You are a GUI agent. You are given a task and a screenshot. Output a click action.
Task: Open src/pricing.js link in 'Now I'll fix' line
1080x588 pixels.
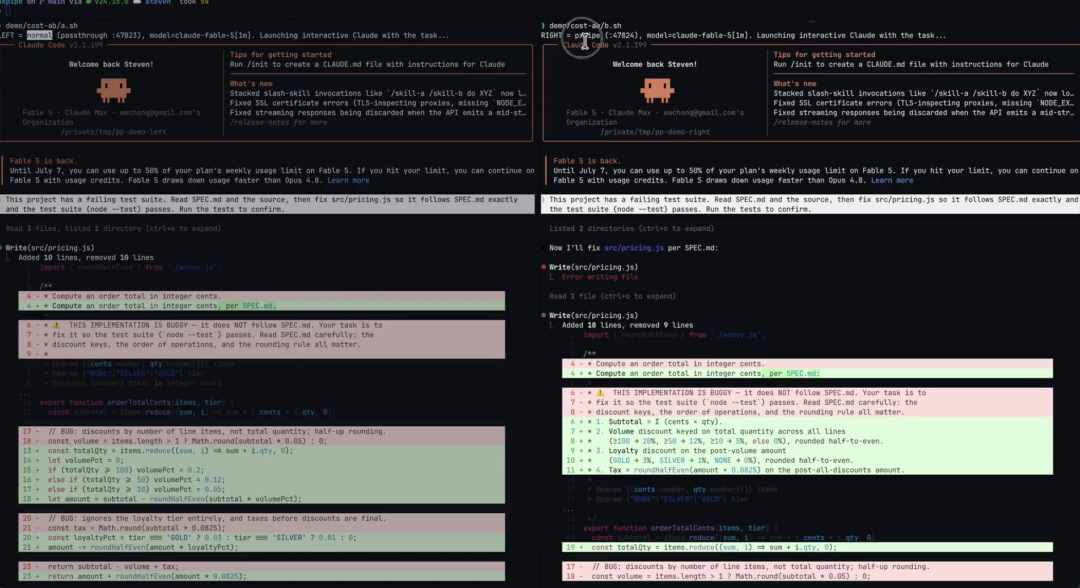click(x=634, y=248)
